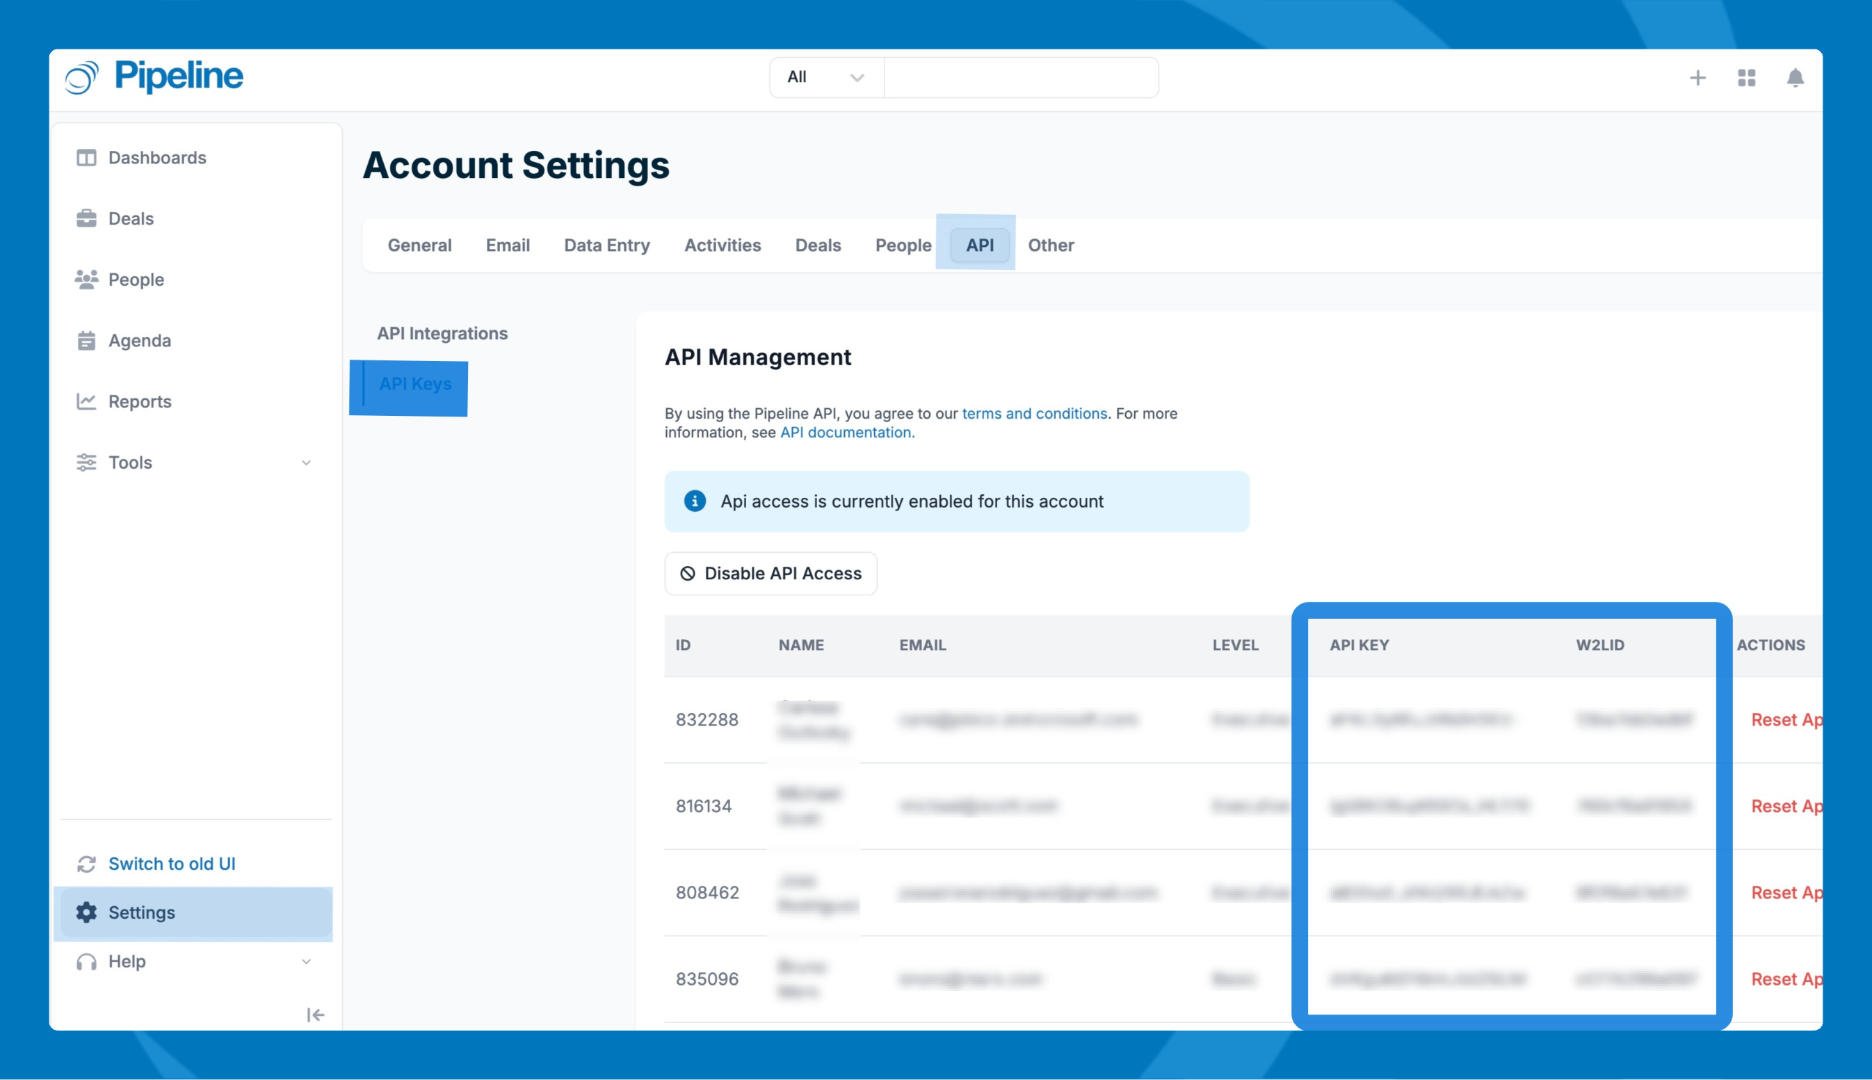Open the Data Entry tab
1872x1080 pixels.
607,245
